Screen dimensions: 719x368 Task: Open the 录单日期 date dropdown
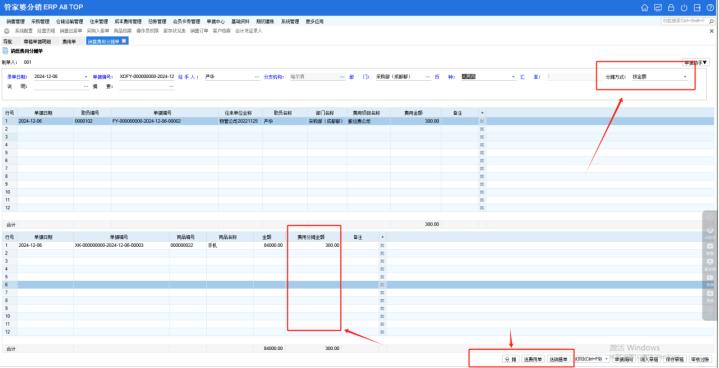coord(86,77)
